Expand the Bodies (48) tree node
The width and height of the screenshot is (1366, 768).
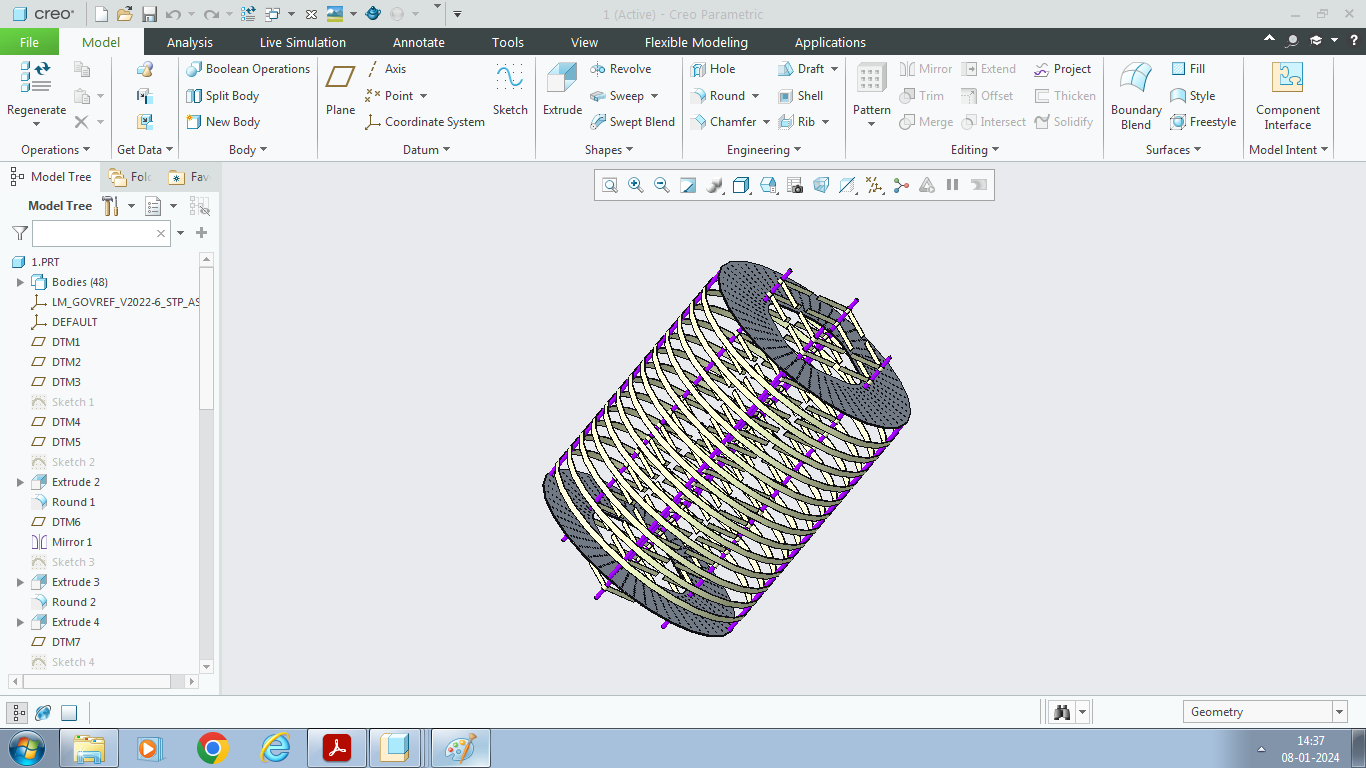click(21, 282)
